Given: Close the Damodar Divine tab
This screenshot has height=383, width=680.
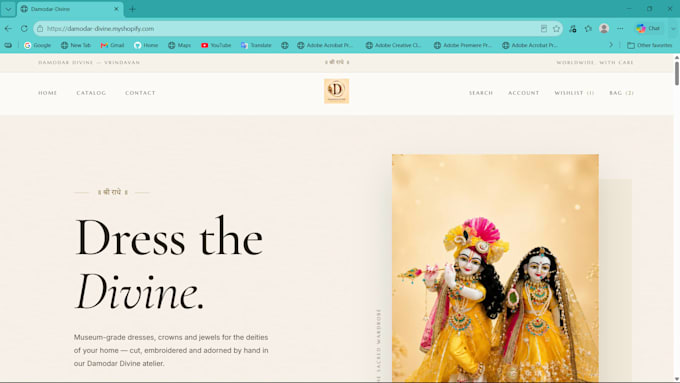Looking at the screenshot, I should [116, 9].
